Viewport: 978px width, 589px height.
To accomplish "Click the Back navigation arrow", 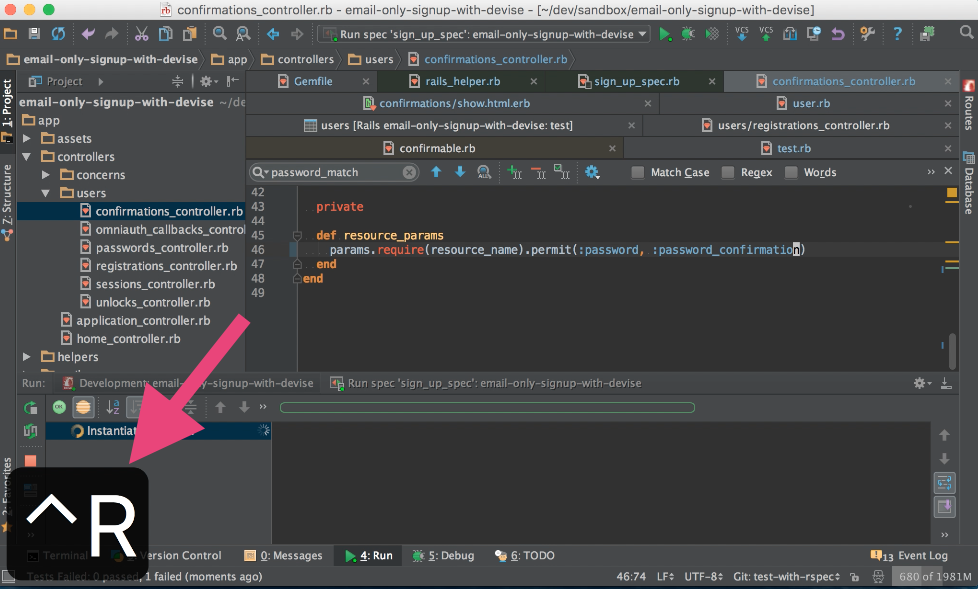I will click(273, 34).
